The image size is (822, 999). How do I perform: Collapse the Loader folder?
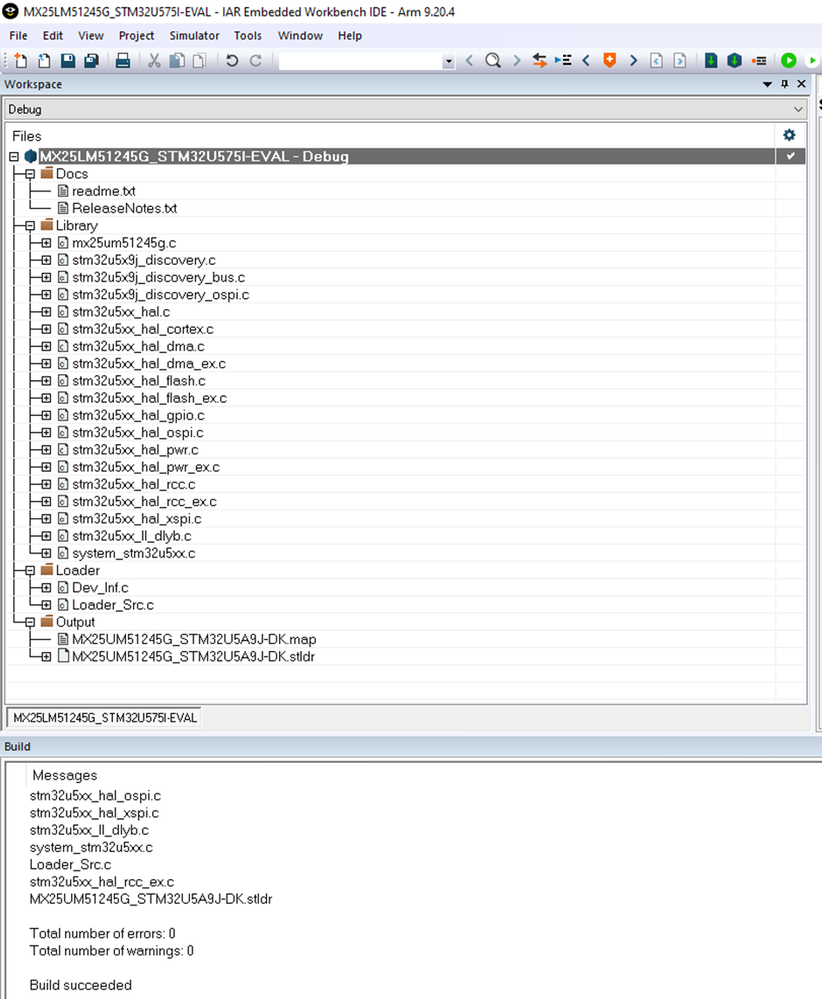pyautogui.click(x=30, y=570)
